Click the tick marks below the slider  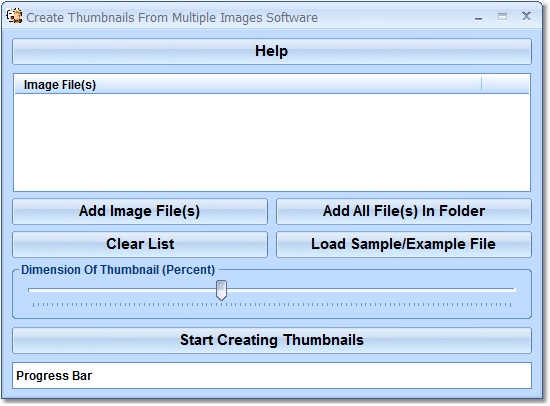point(272,305)
